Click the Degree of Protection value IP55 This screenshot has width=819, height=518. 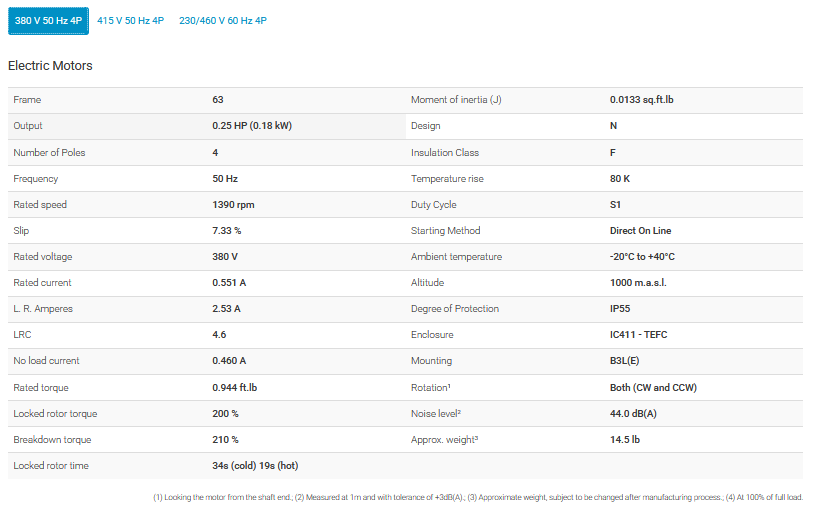coord(622,309)
